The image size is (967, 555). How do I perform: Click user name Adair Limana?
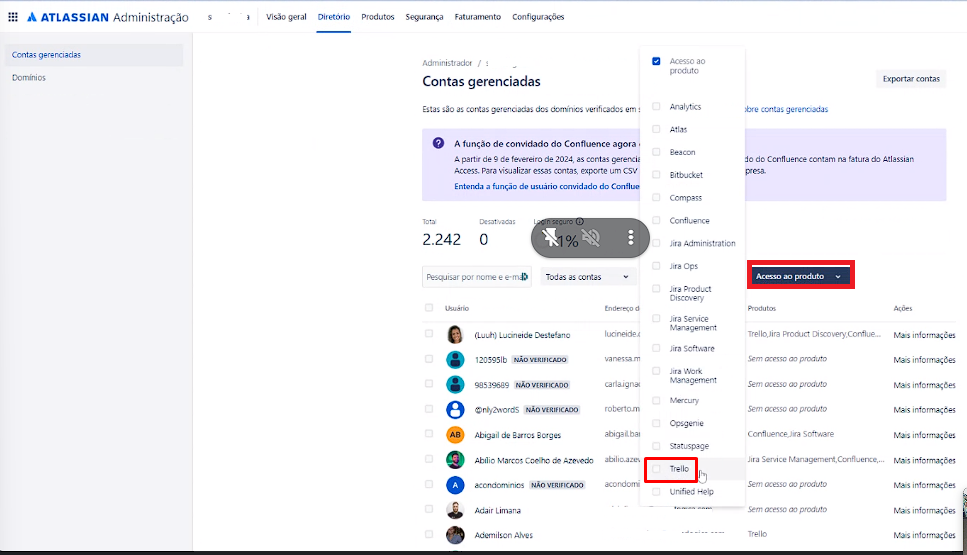pos(497,511)
